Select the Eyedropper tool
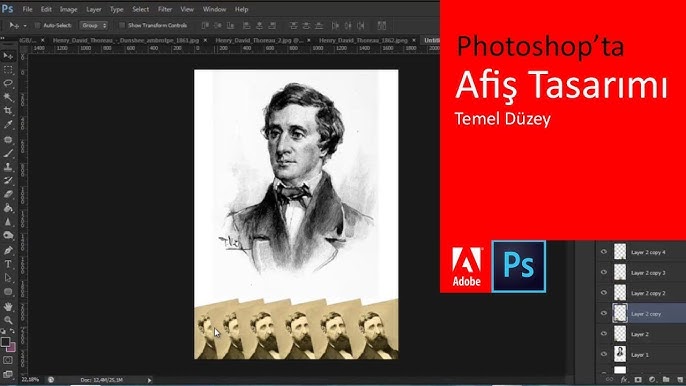686x386 pixels. tap(8, 125)
